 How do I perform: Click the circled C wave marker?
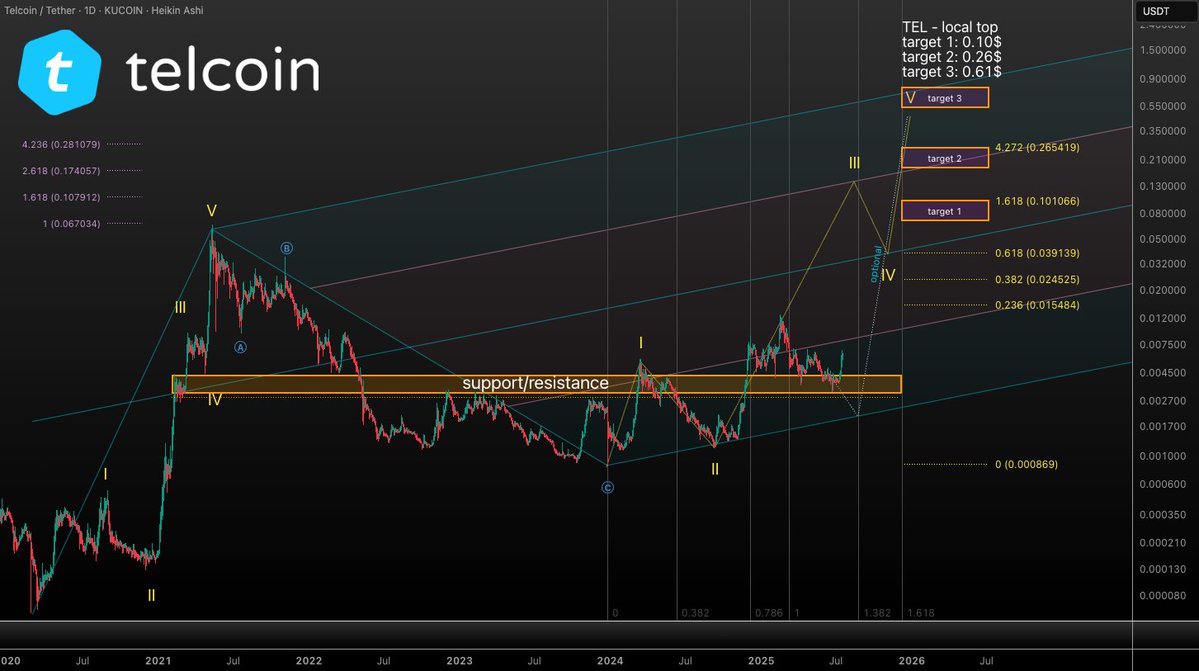(x=607, y=488)
